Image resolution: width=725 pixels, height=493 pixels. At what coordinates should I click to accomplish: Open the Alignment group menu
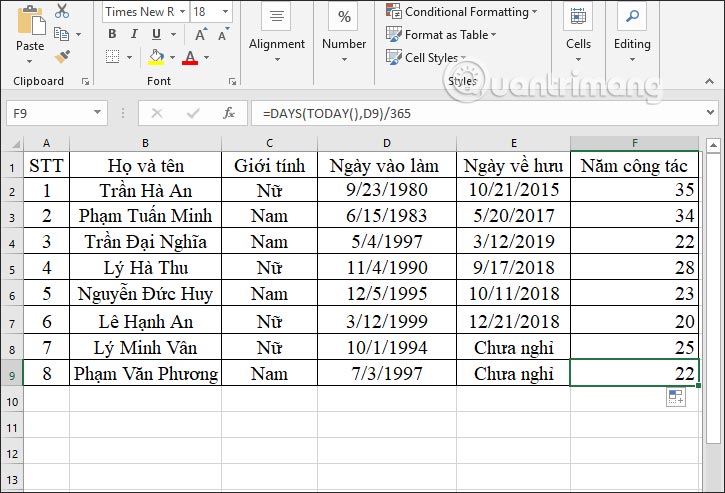click(276, 32)
